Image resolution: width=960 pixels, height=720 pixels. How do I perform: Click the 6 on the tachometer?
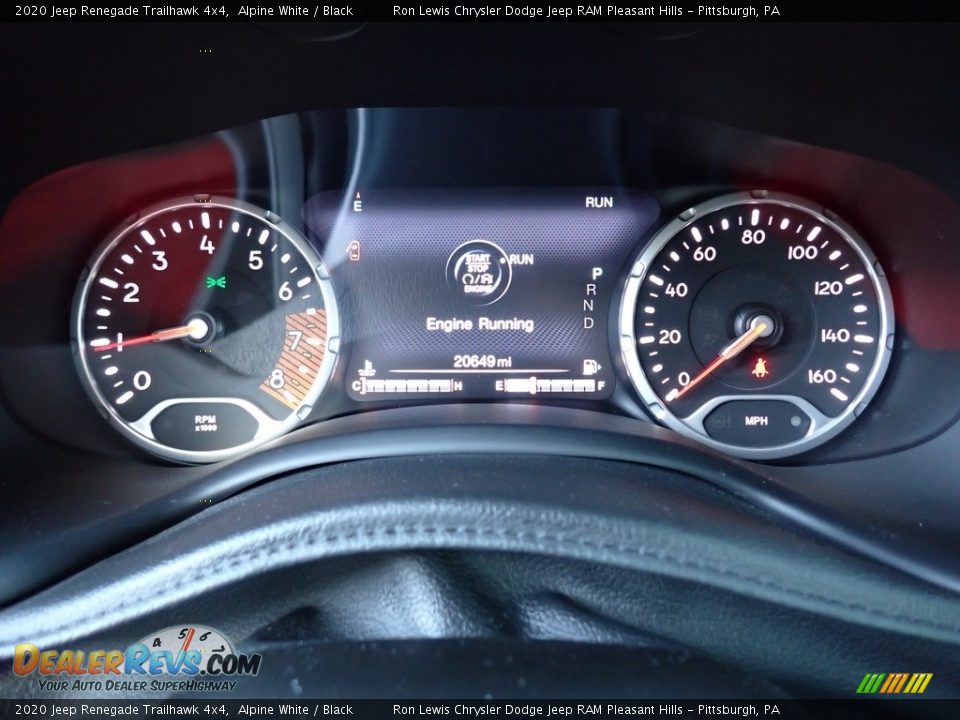[x=285, y=291]
